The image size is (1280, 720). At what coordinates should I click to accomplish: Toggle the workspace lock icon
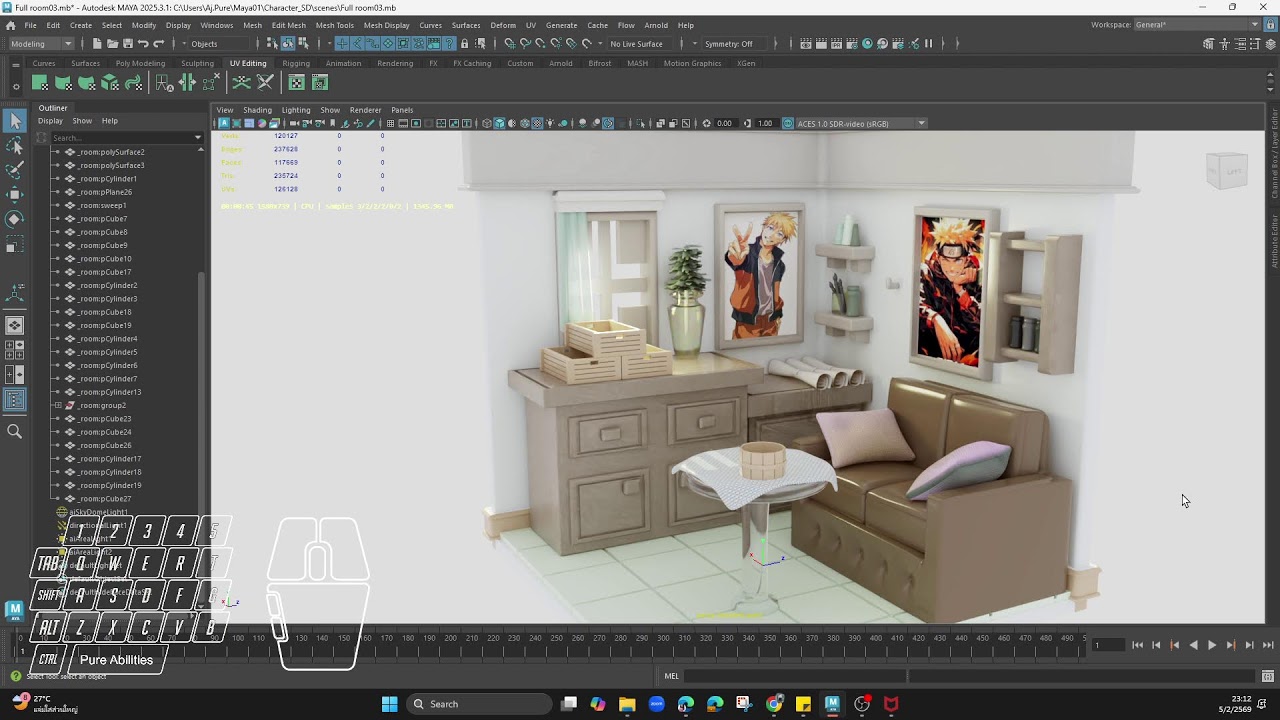(1269, 25)
